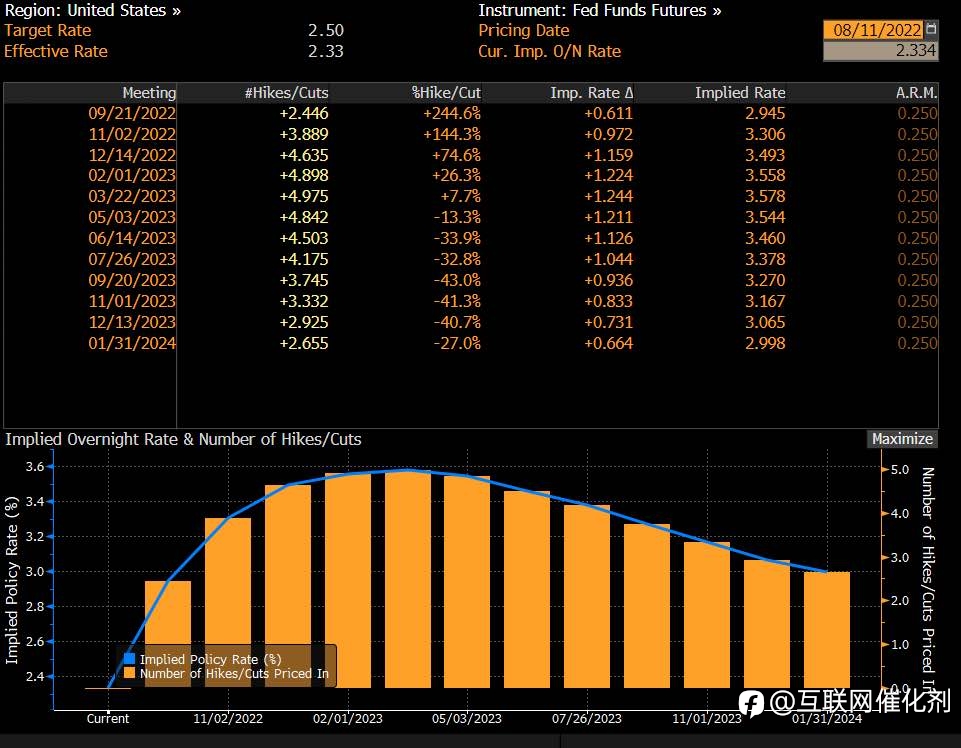Click the blue Implied Policy Rate legend swatch

point(129,658)
